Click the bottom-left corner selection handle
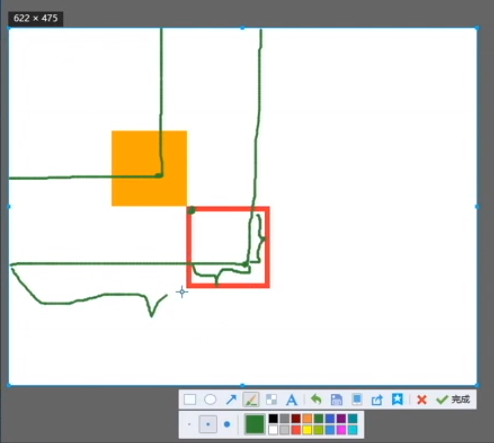 8,385
